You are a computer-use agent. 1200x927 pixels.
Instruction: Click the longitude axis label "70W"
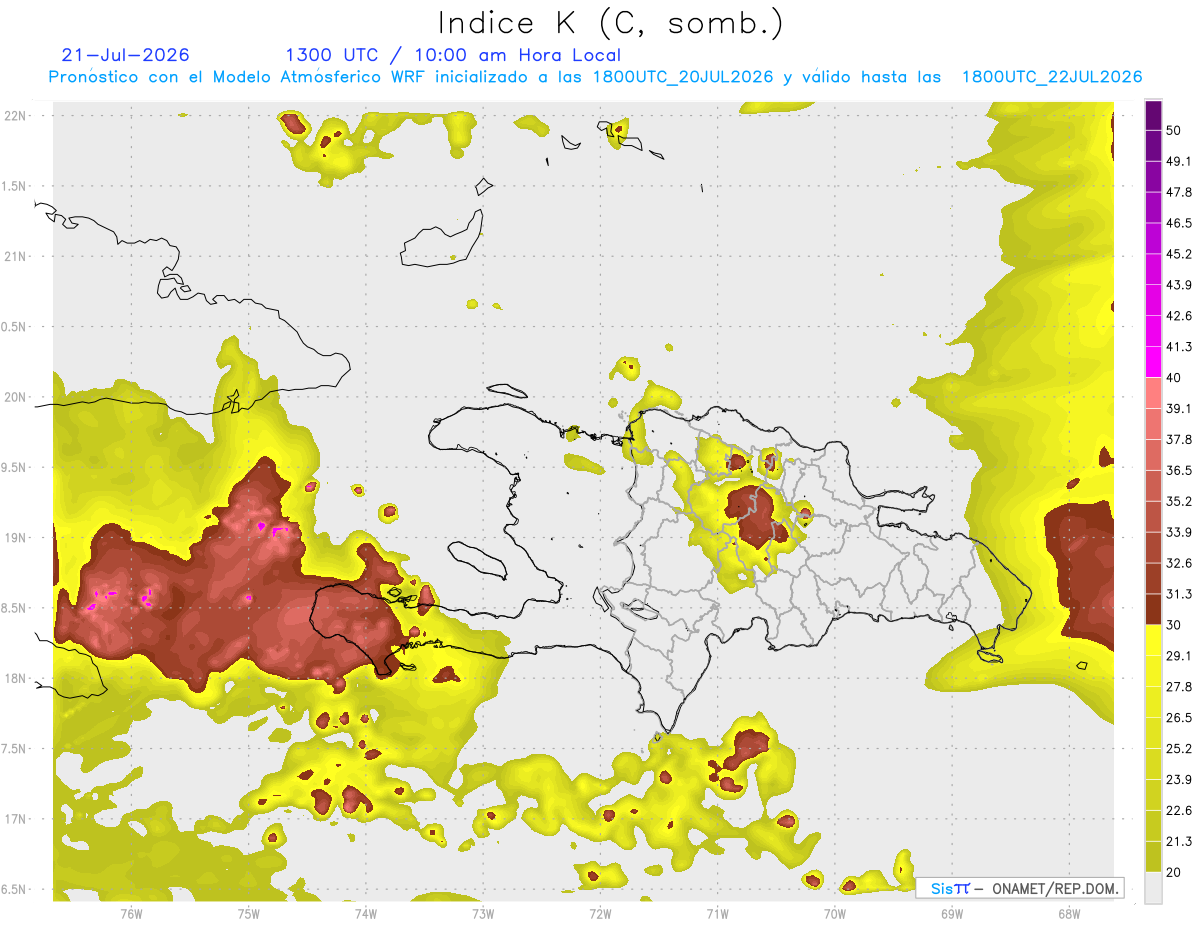834,912
